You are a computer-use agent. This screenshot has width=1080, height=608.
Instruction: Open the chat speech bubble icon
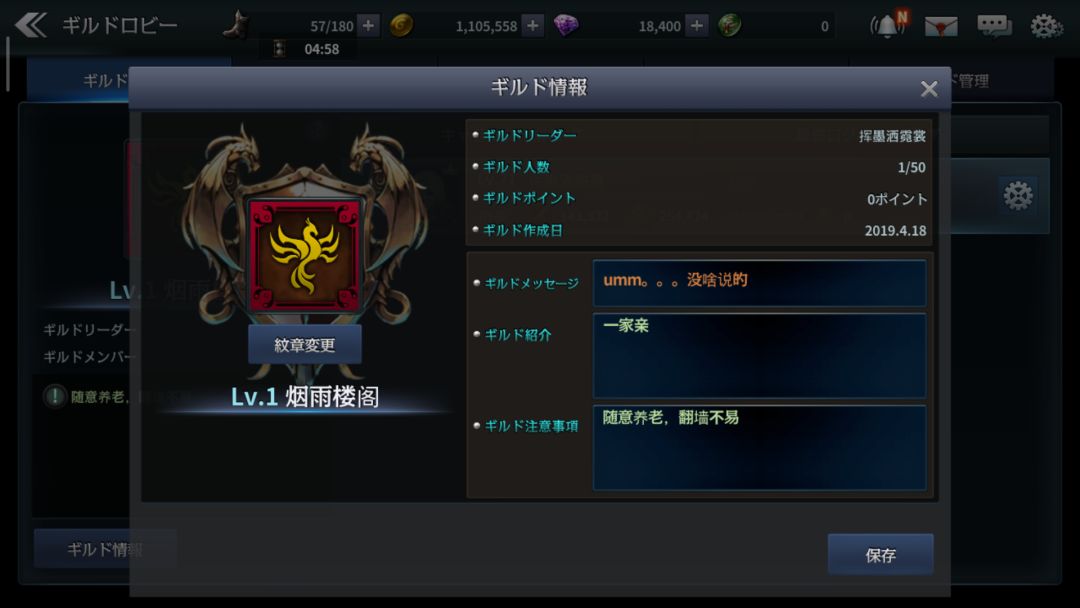(x=994, y=26)
